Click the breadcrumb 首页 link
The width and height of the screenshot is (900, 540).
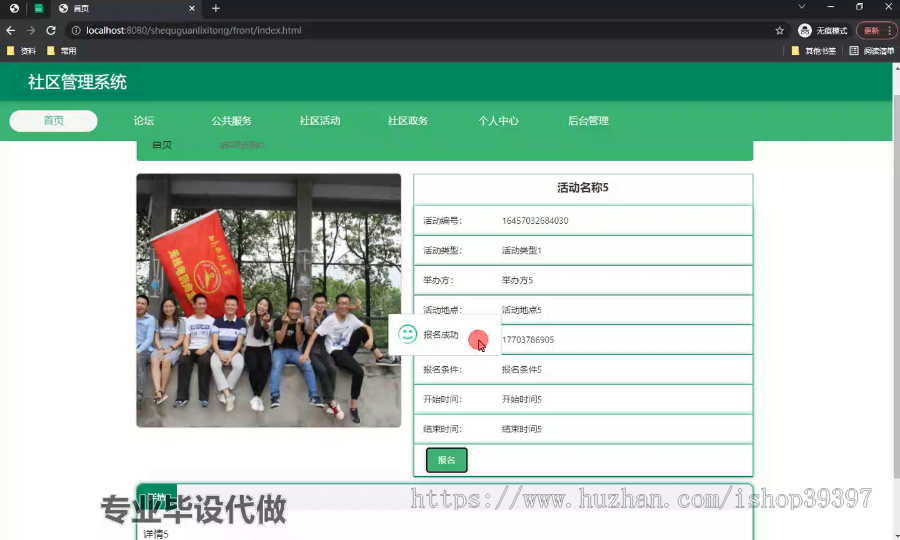(162, 145)
